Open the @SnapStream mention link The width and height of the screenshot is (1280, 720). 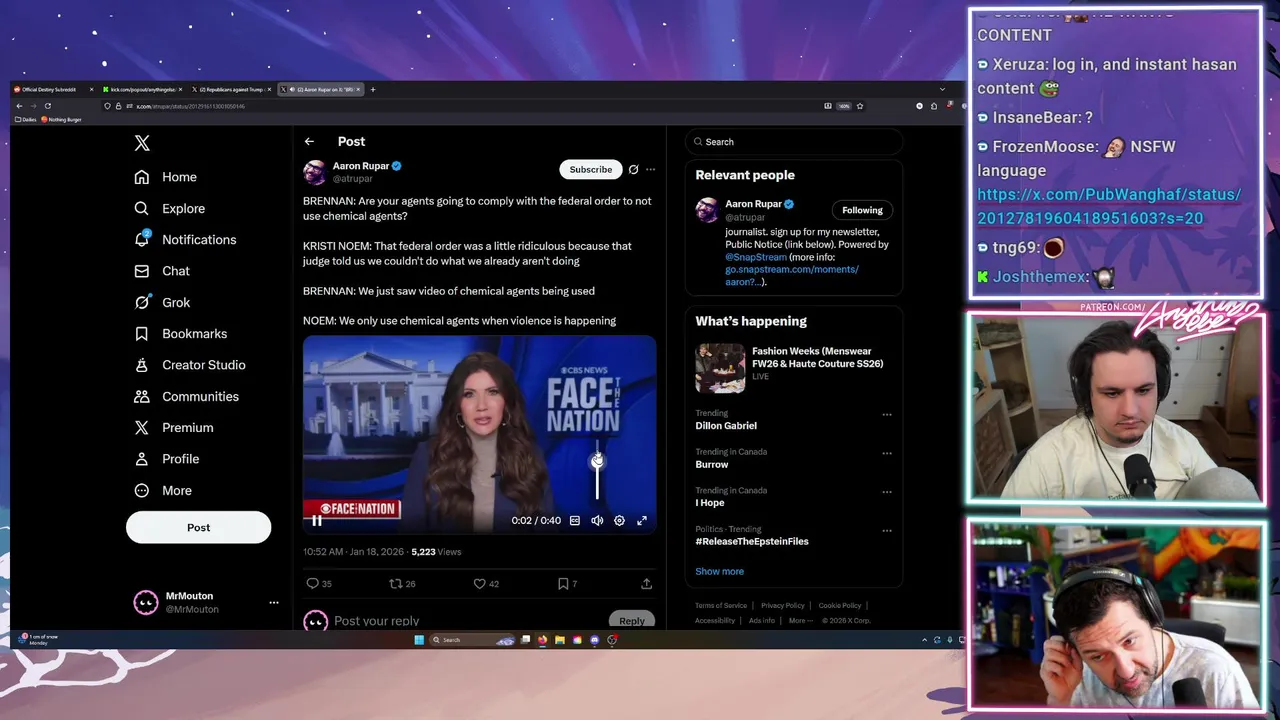tap(756, 257)
